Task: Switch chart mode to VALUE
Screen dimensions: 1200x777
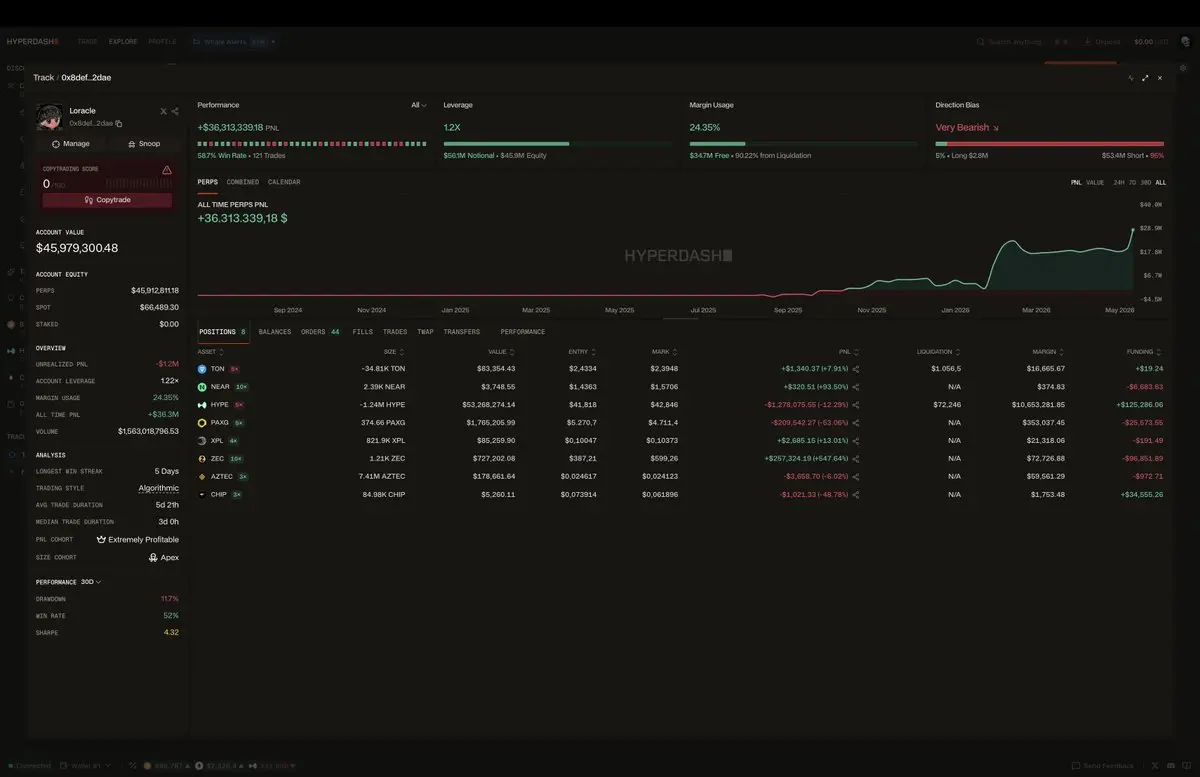Action: [x=1095, y=183]
